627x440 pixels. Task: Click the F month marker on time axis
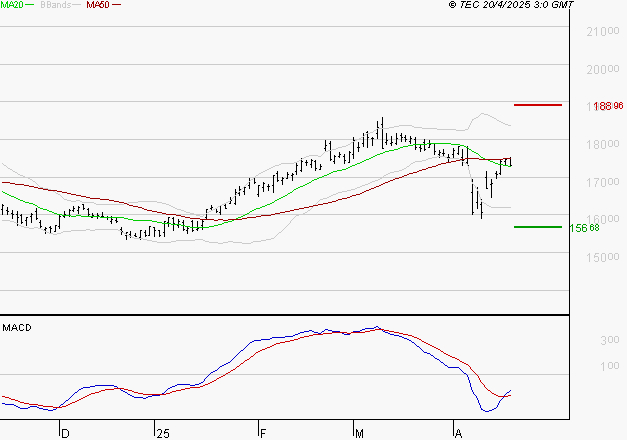(x=263, y=434)
